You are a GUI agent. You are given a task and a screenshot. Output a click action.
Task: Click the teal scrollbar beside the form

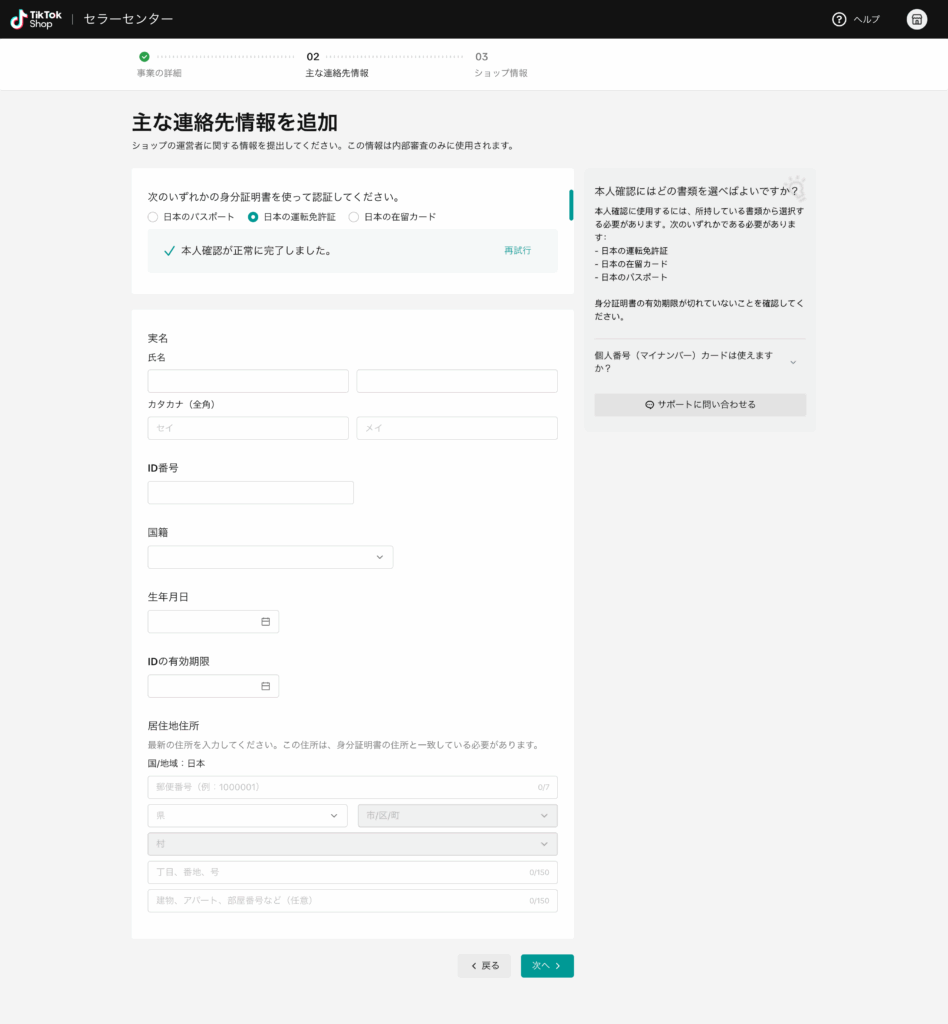571,204
